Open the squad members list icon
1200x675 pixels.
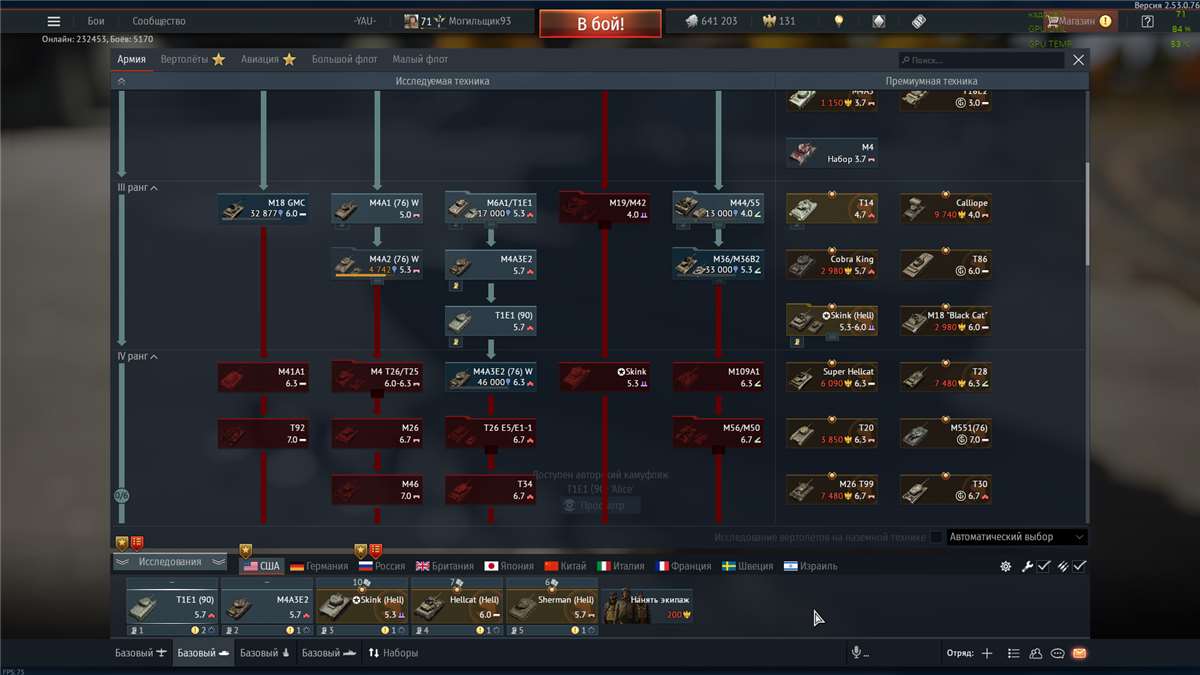[x=1013, y=653]
